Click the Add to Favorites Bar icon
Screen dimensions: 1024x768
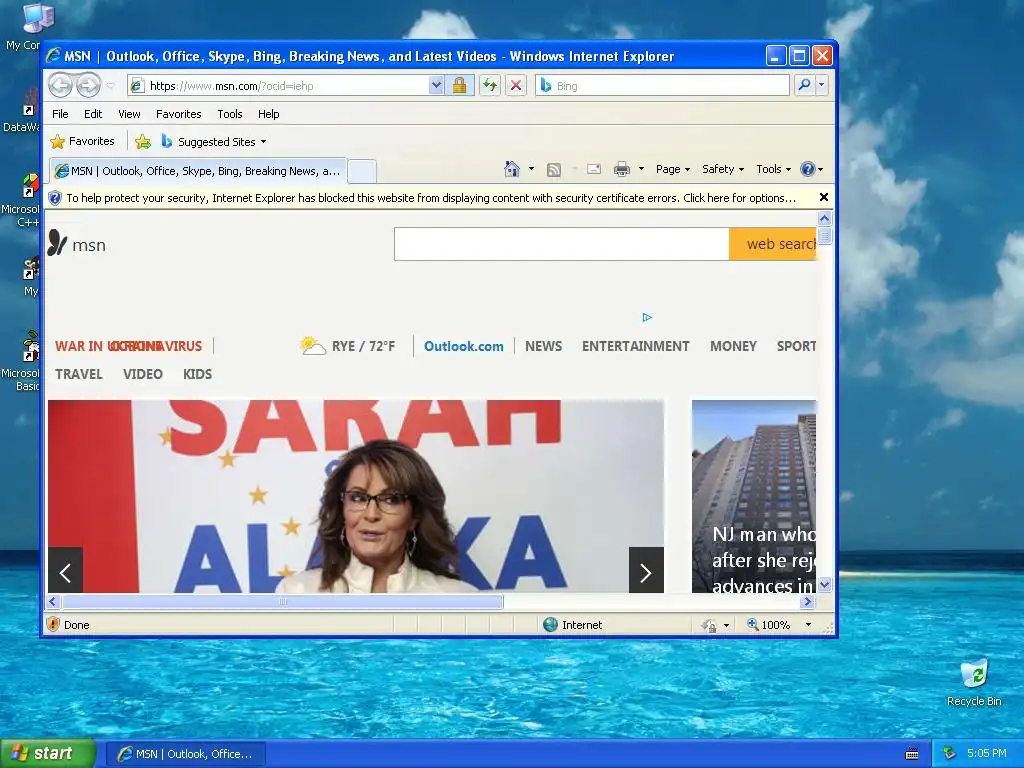click(142, 141)
